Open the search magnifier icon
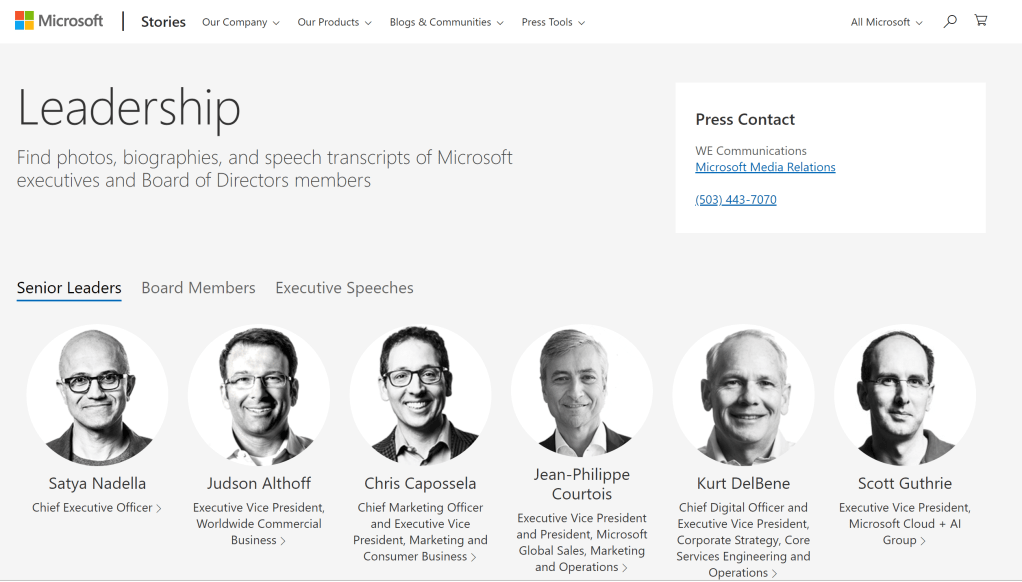This screenshot has height=582, width=1022. (x=950, y=21)
